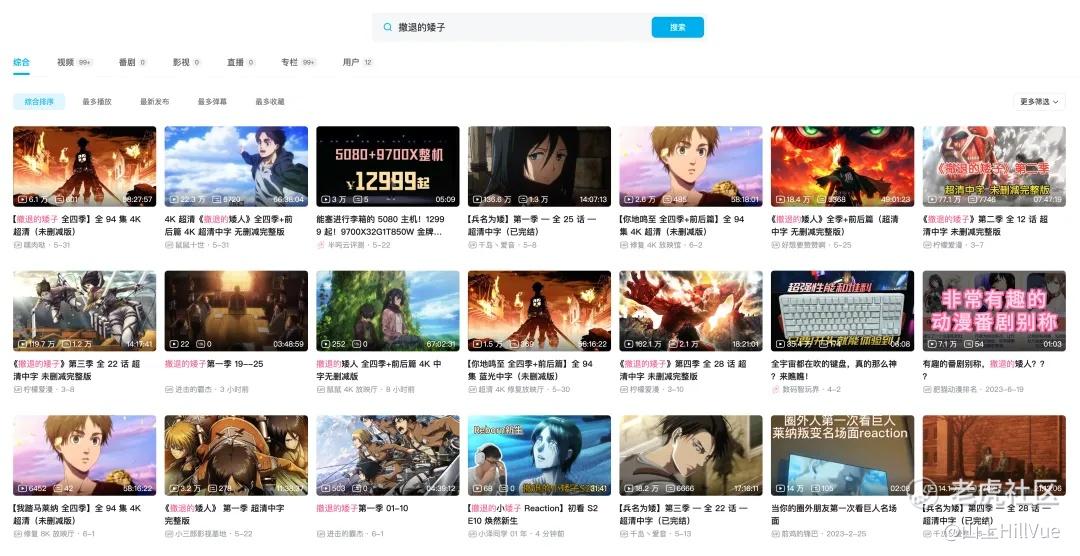Open the 专栏 99+ tab

[x=298, y=62]
